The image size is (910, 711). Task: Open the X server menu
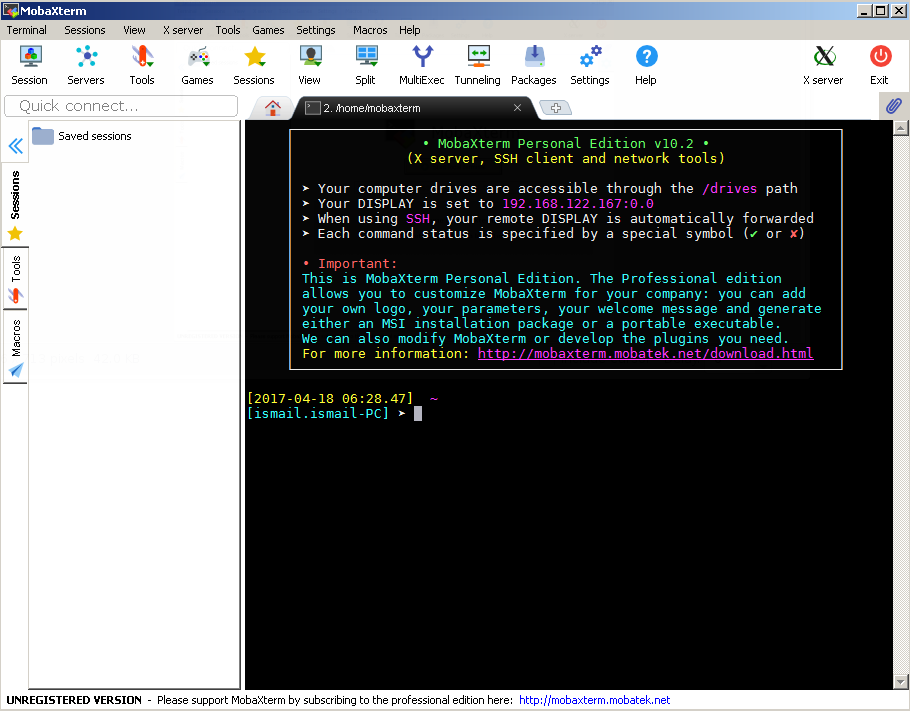tap(183, 30)
